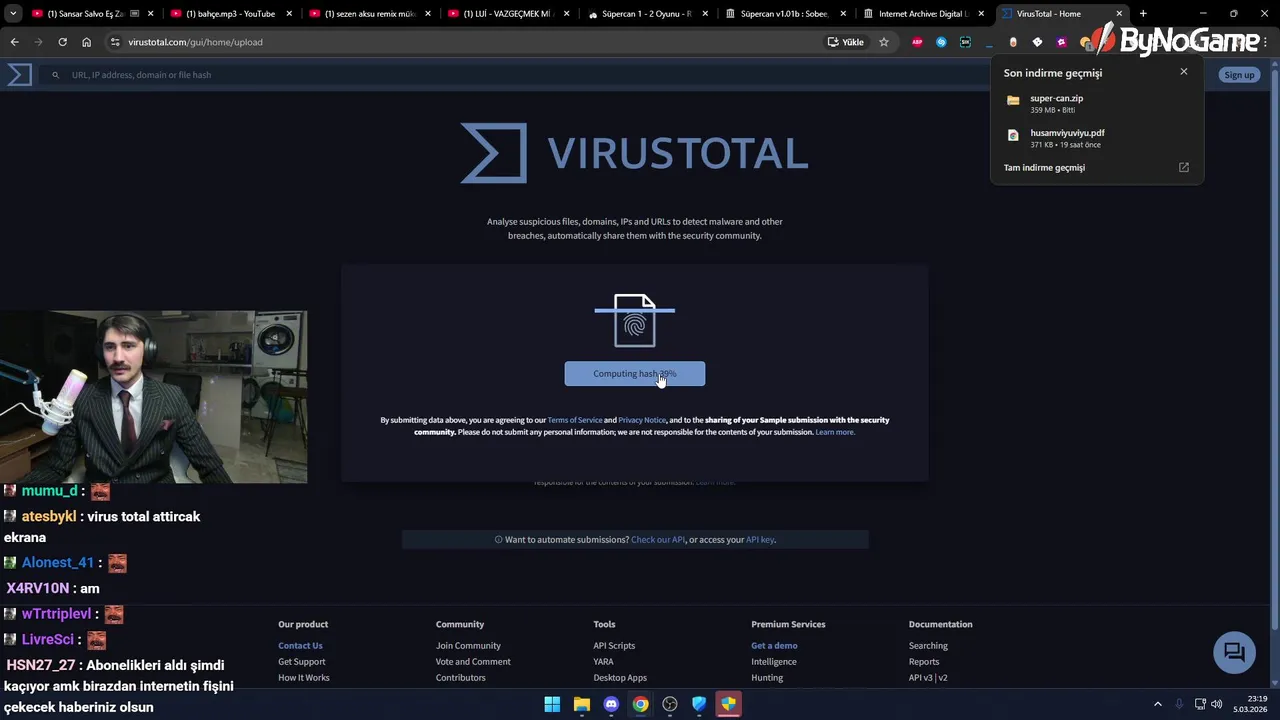Viewport: 1280px width, 720px height.
Task: Click the Yükle install button in address bar
Action: pyautogui.click(x=845, y=42)
